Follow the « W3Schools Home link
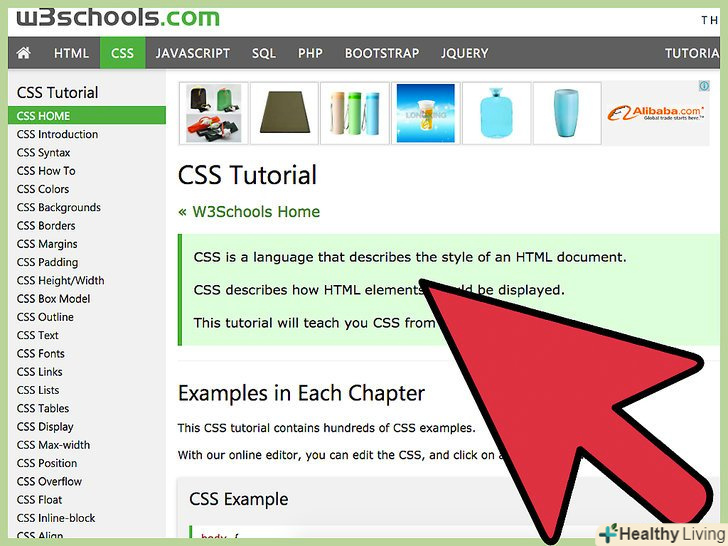728x546 pixels. [x=249, y=212]
